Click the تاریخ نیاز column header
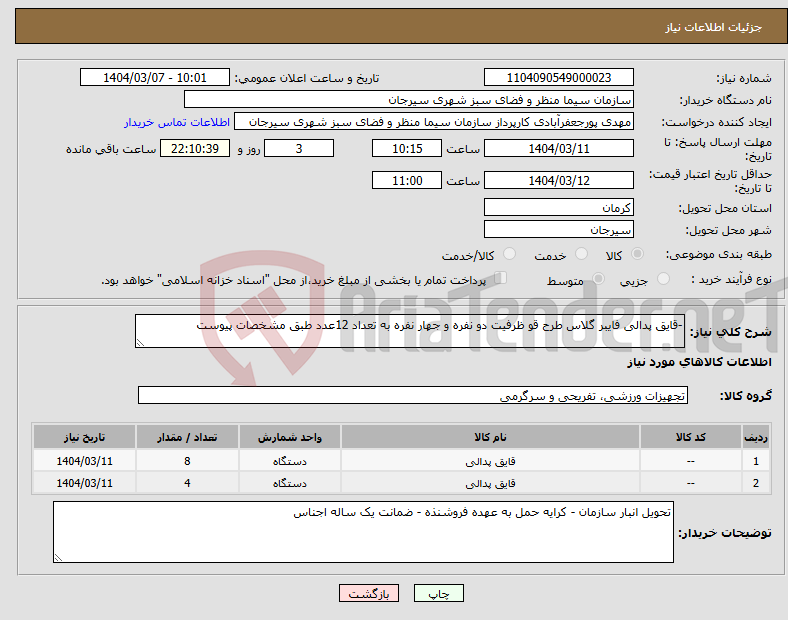This screenshot has height=620, width=788. [x=84, y=437]
